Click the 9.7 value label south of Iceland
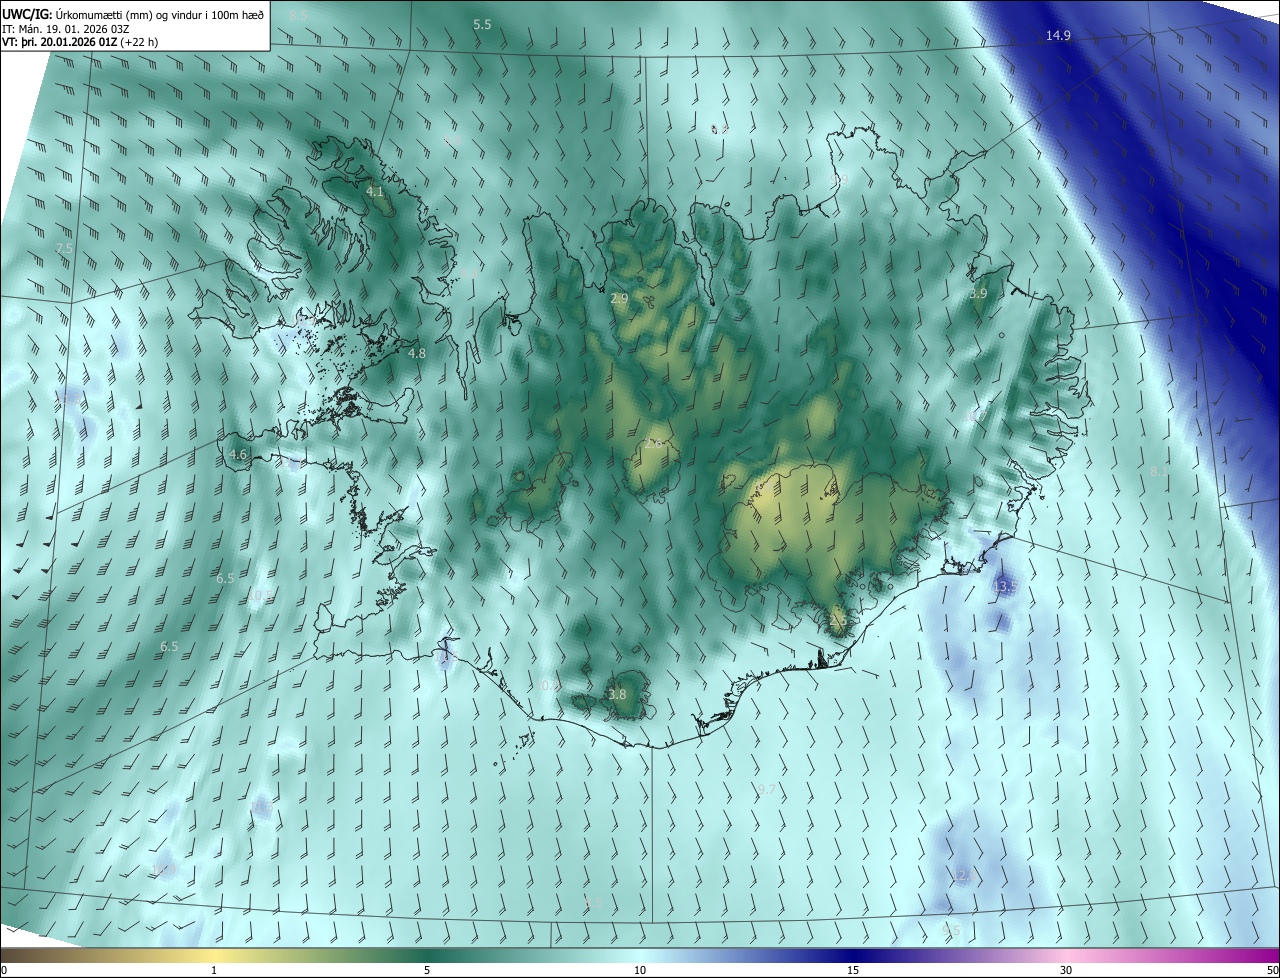Viewport: 1280px width, 978px height. tap(766, 789)
